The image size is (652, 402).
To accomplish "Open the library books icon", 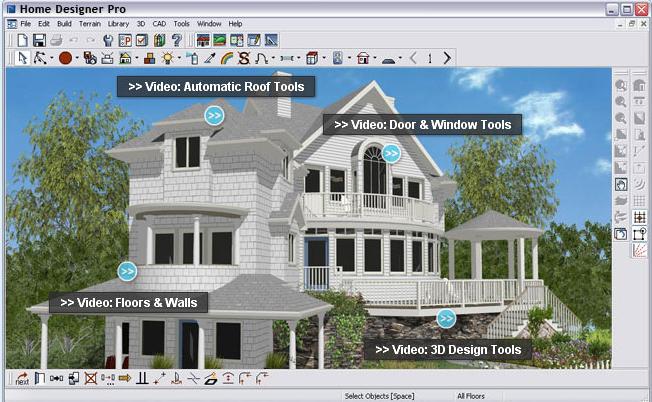I will click(160, 40).
